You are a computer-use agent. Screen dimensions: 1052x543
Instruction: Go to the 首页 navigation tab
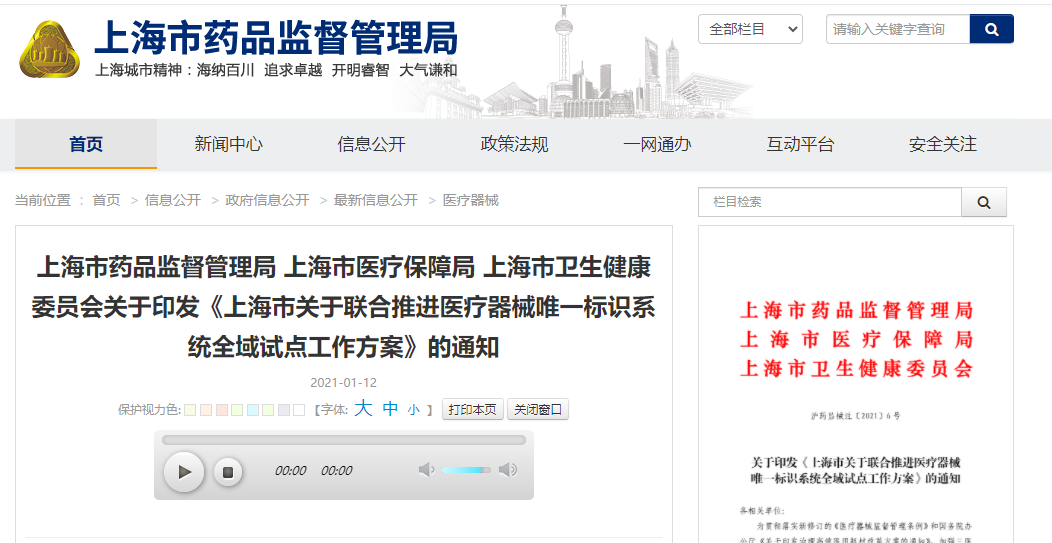86,144
